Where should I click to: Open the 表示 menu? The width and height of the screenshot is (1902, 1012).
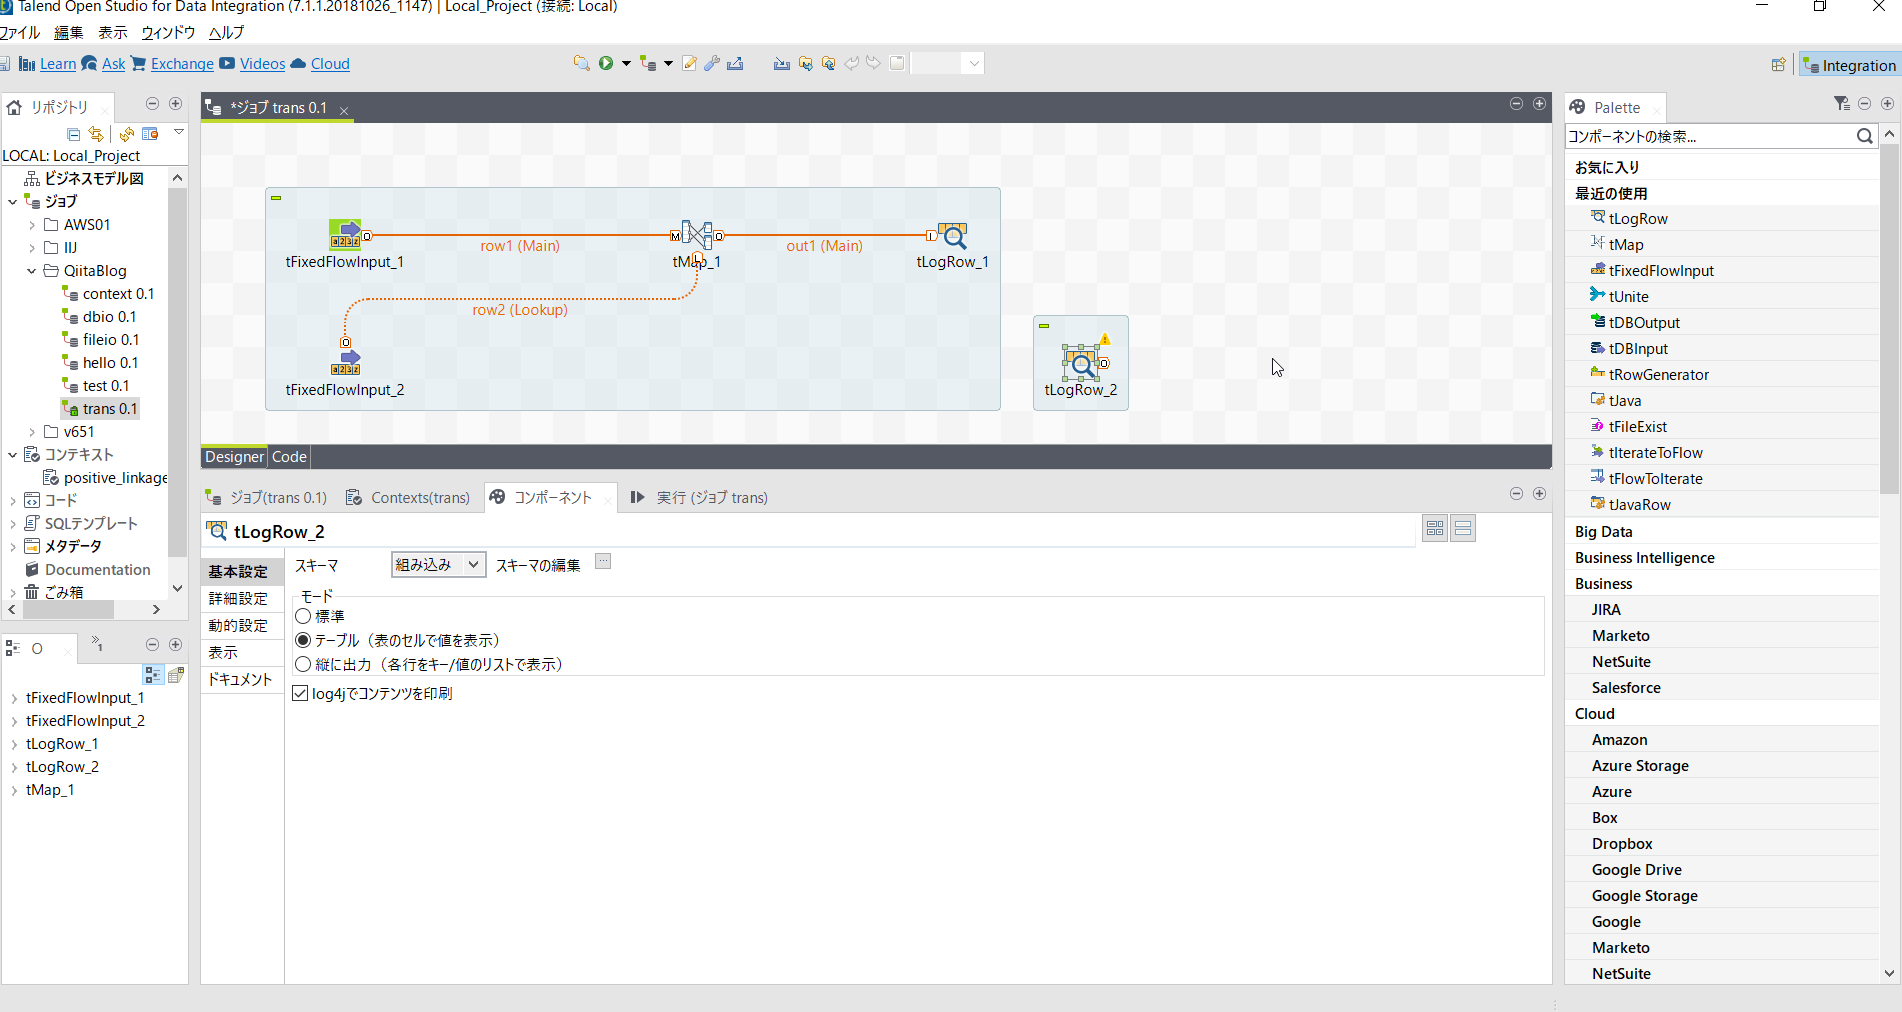tap(111, 32)
